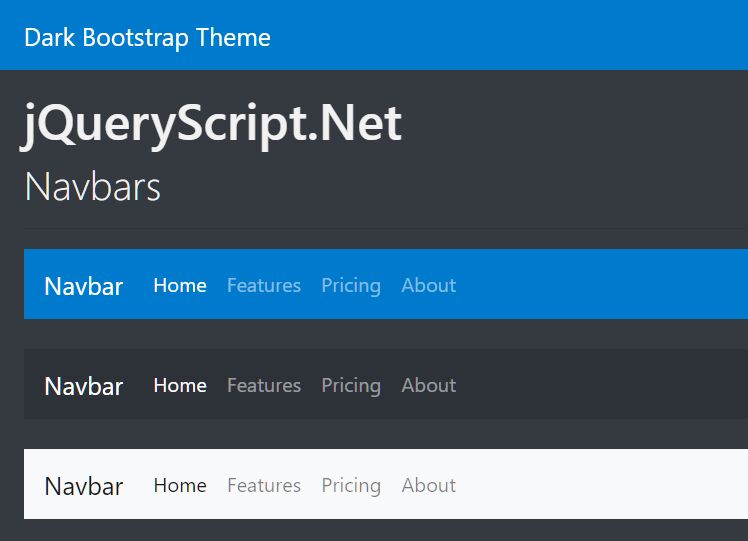
Task: Click the Navbars section heading
Action: coord(93,187)
